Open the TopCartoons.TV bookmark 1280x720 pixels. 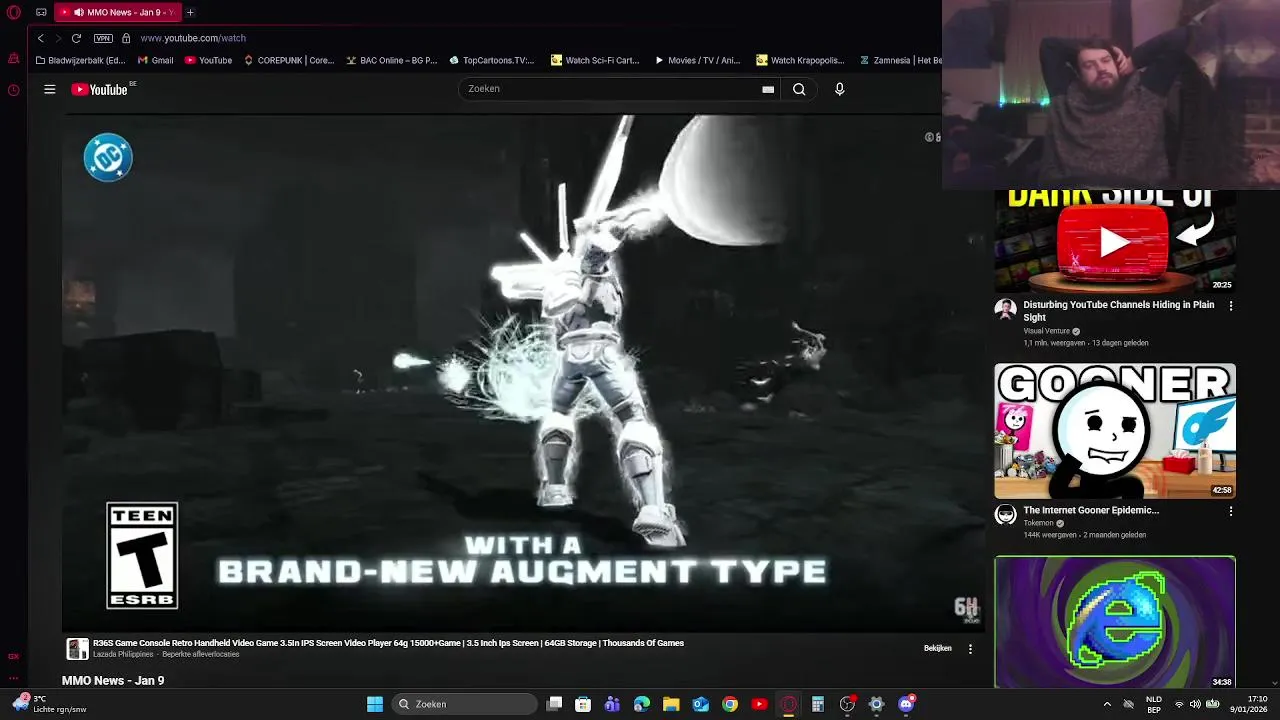pos(492,60)
